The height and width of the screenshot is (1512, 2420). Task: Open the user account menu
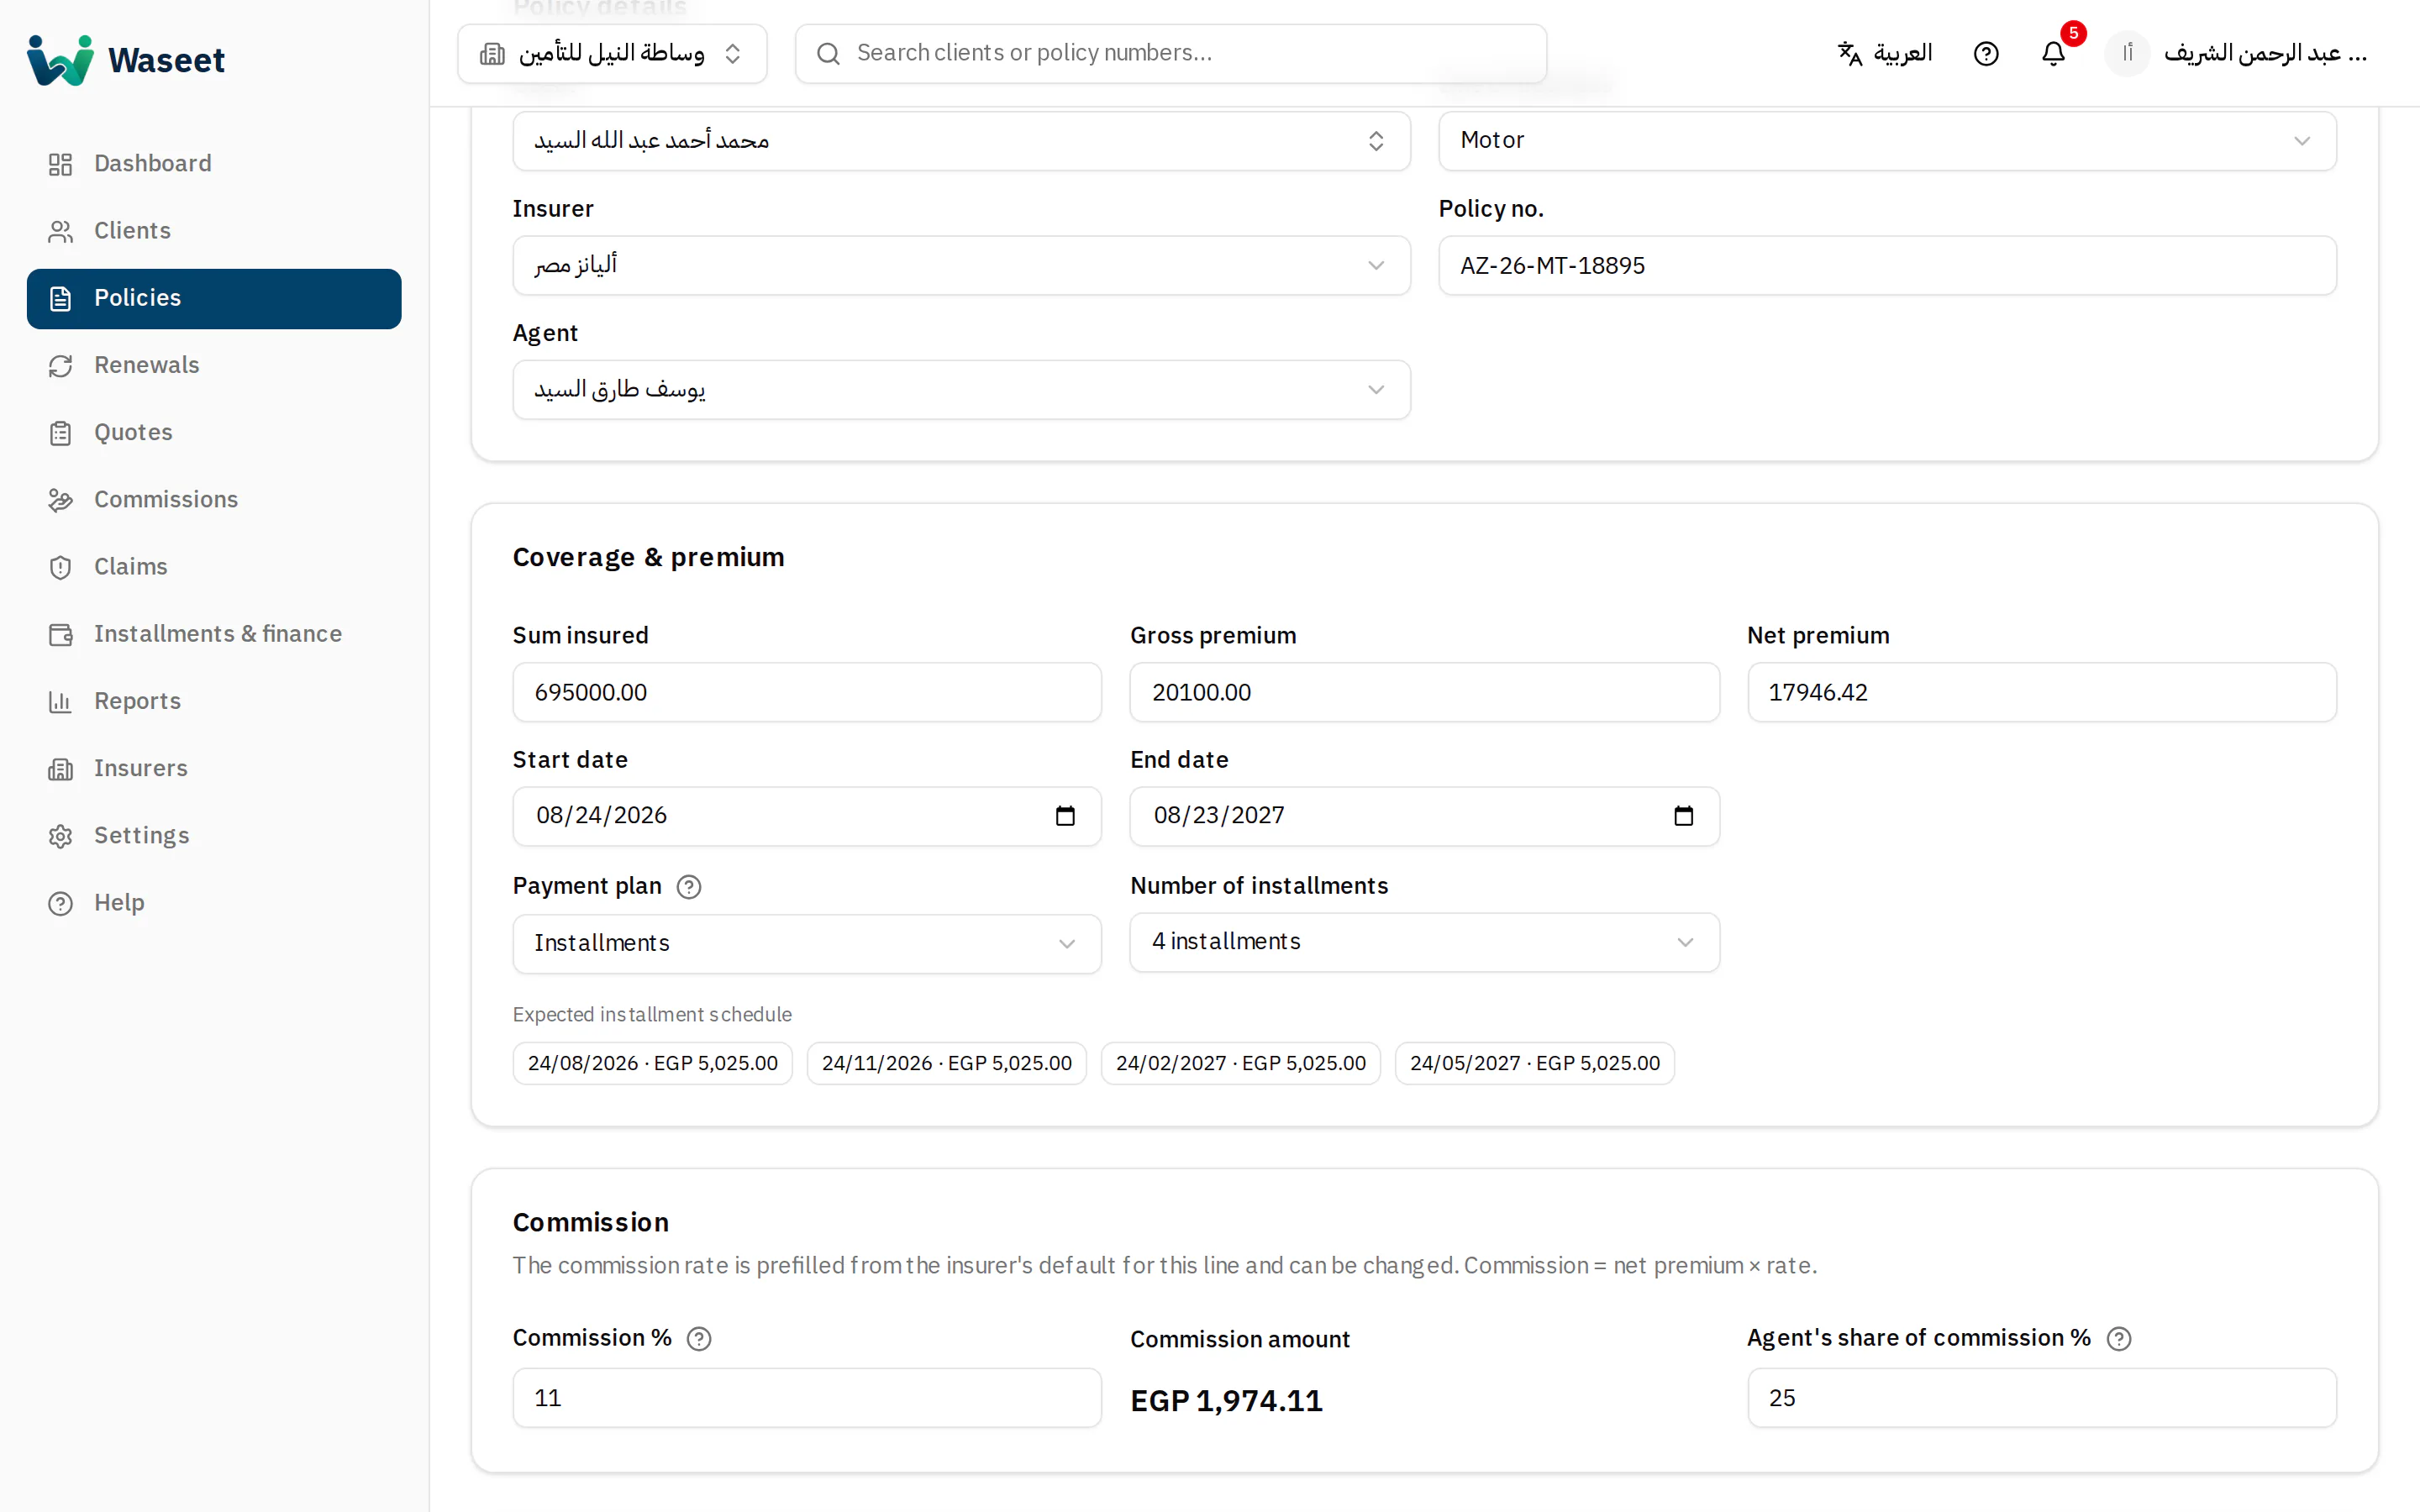[2238, 54]
